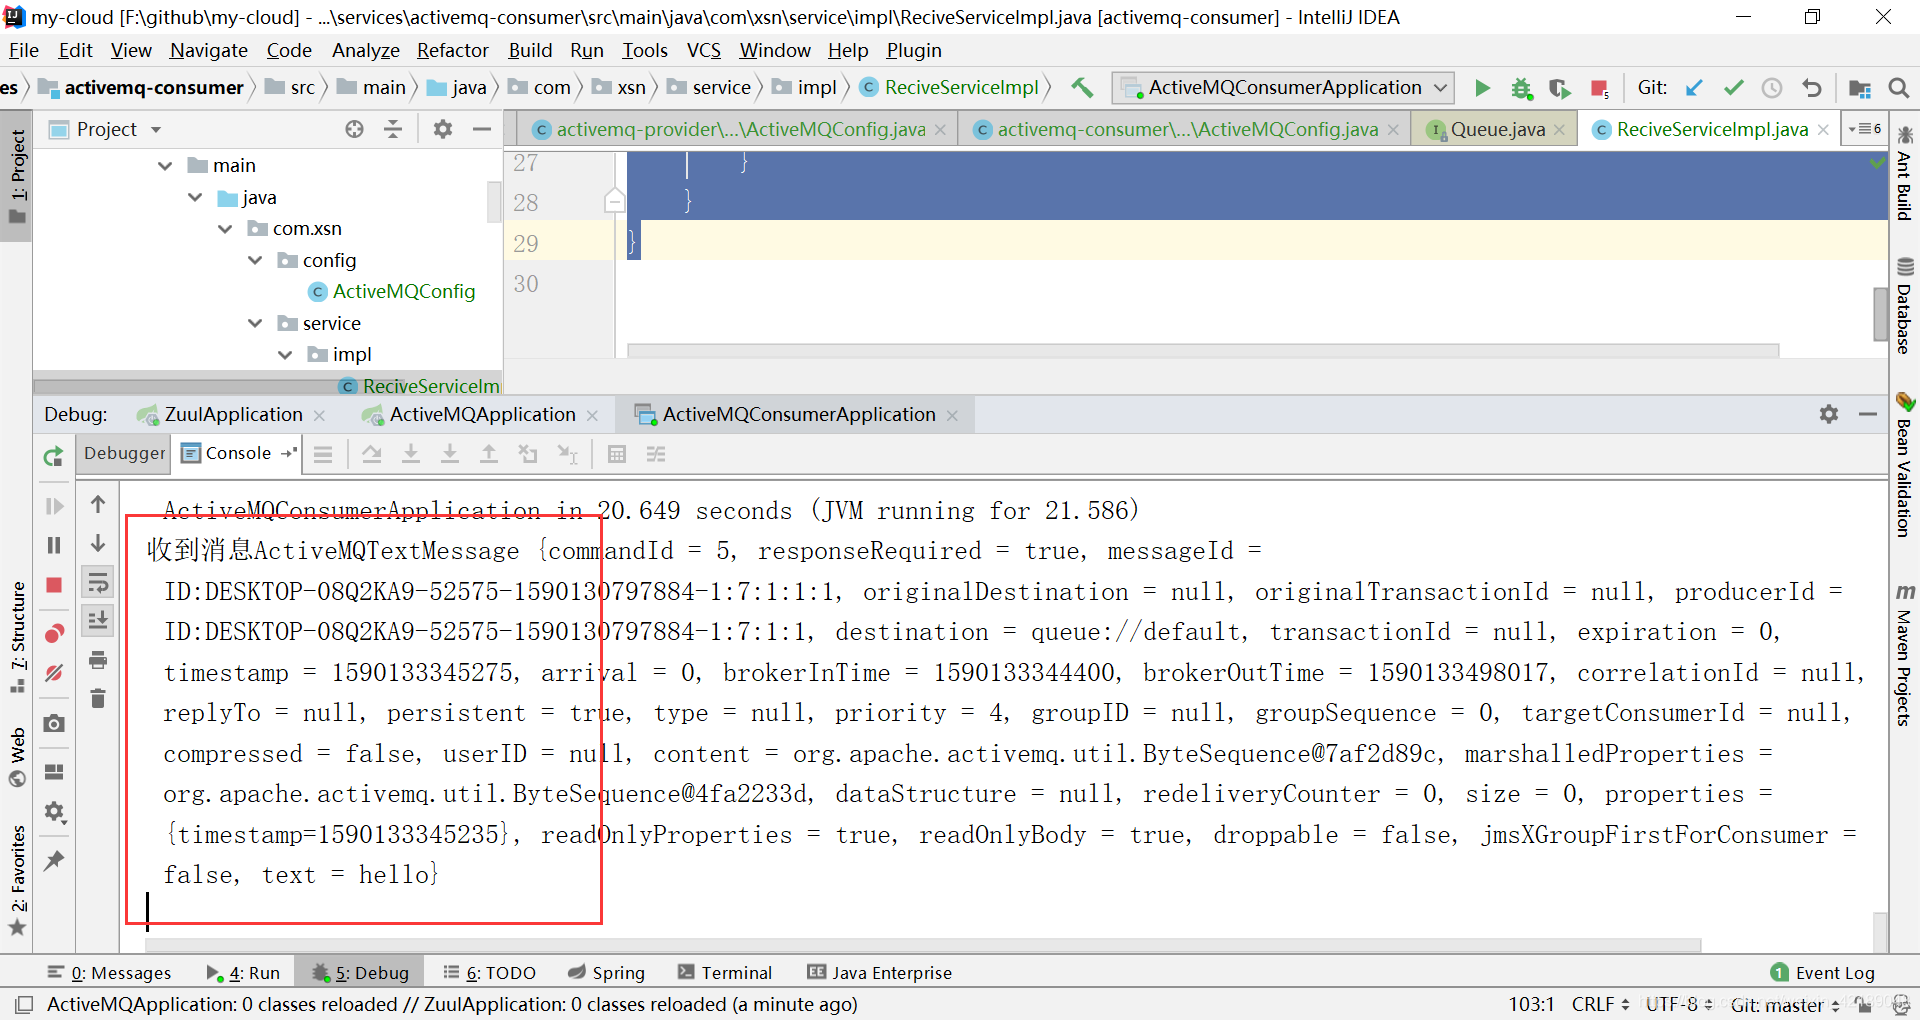Screen dimensions: 1920x1020
Task: Toggle scroll to end of console
Action: [x=98, y=621]
